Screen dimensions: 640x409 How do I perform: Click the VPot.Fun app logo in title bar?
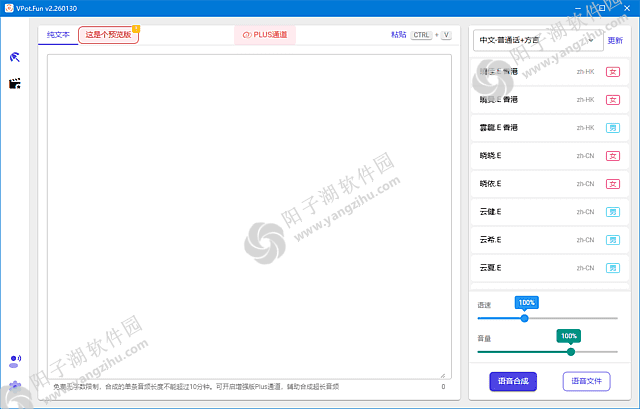click(x=9, y=8)
